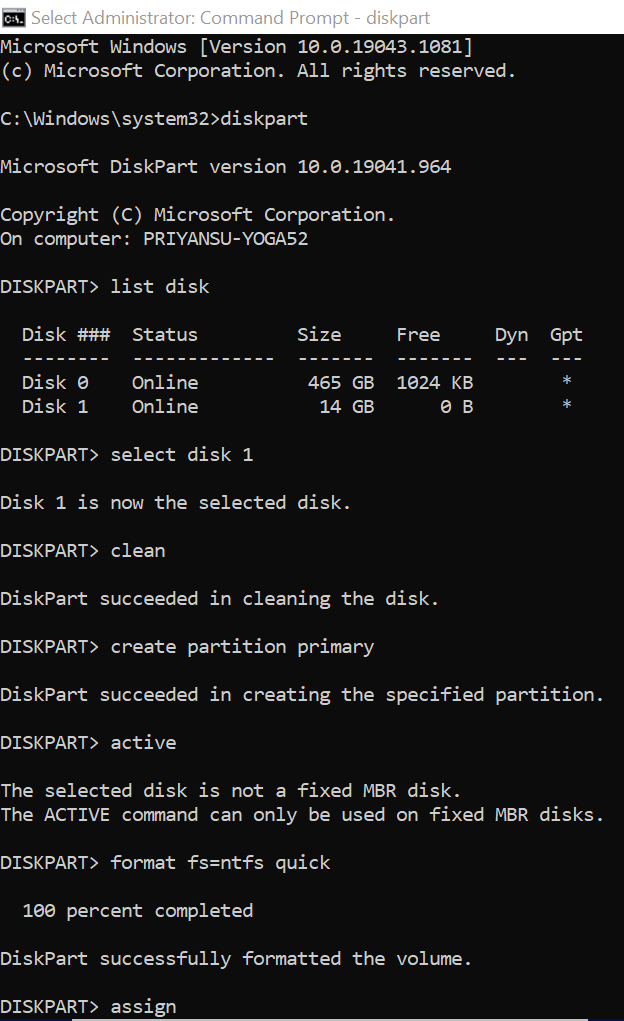
Task: Click the 'Status' column header in disk table
Action: tap(165, 335)
